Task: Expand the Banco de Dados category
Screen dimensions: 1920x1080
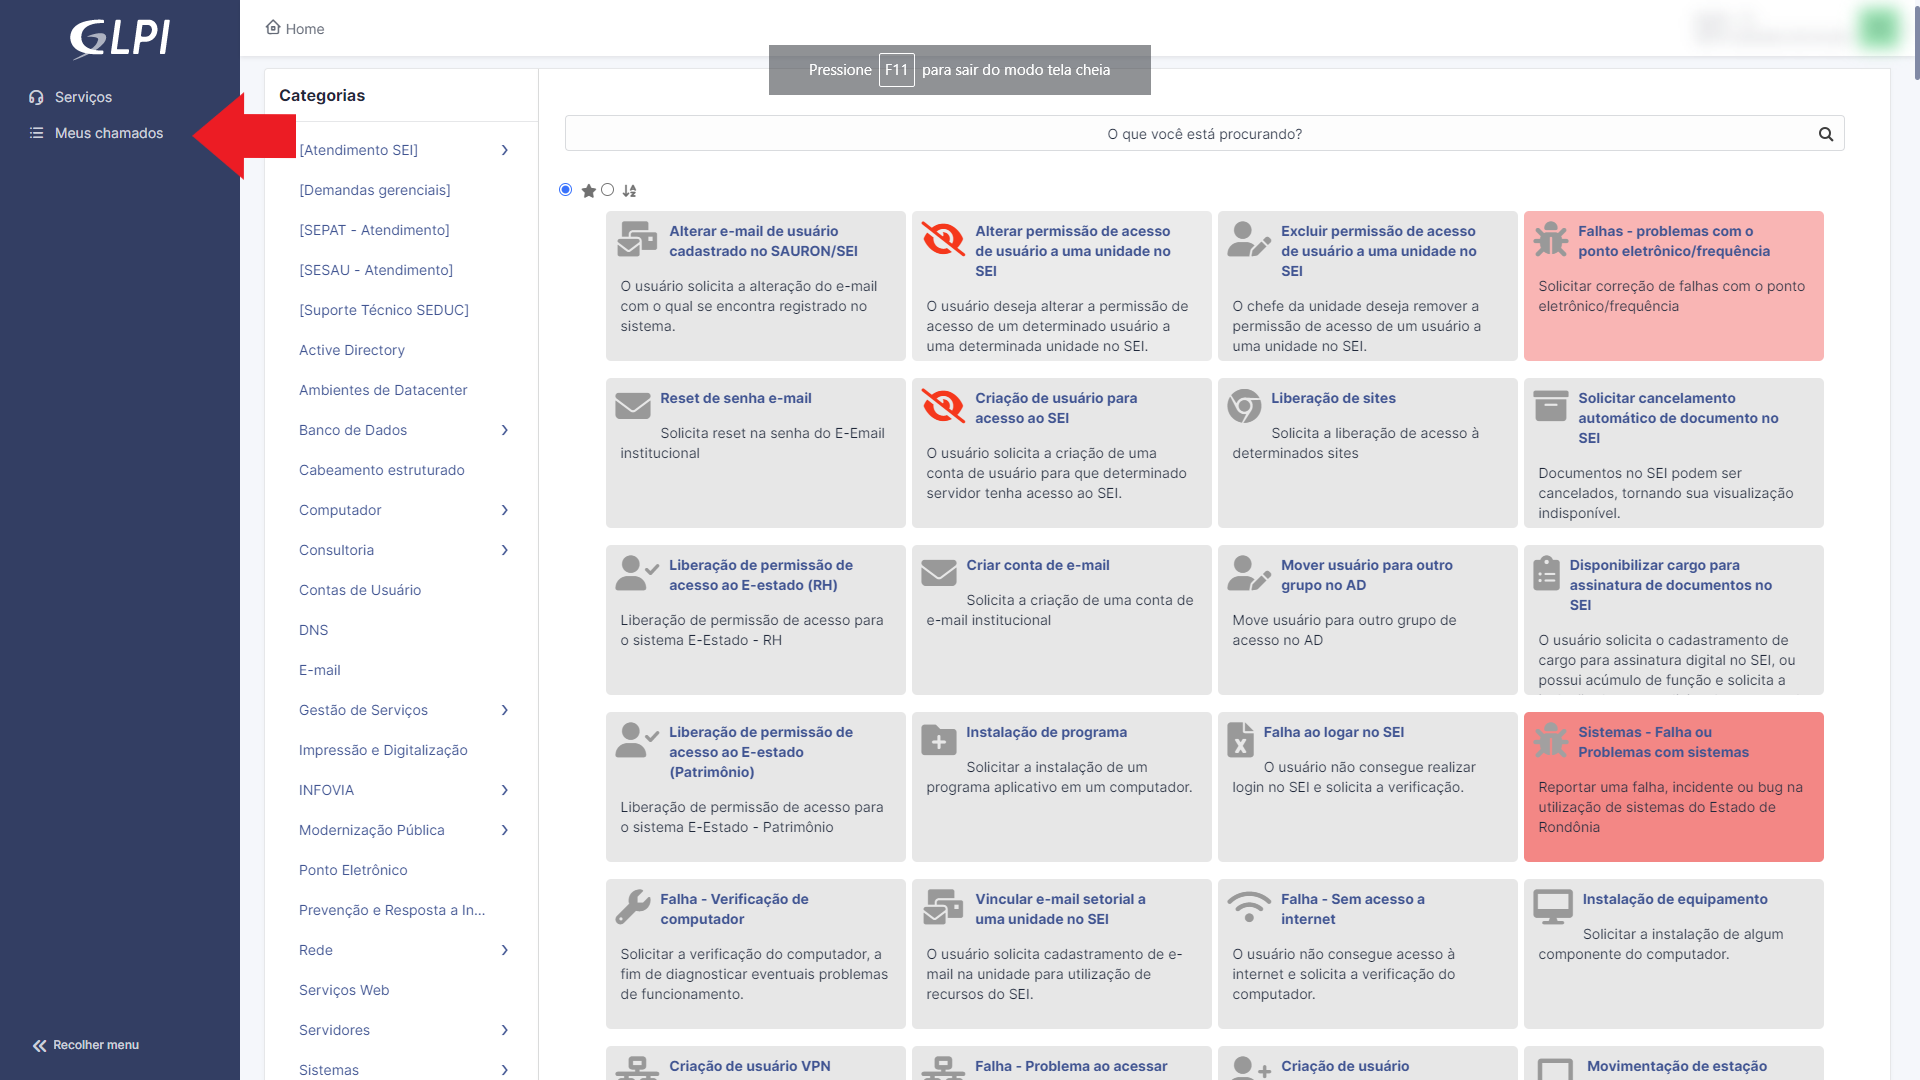Action: [505, 430]
